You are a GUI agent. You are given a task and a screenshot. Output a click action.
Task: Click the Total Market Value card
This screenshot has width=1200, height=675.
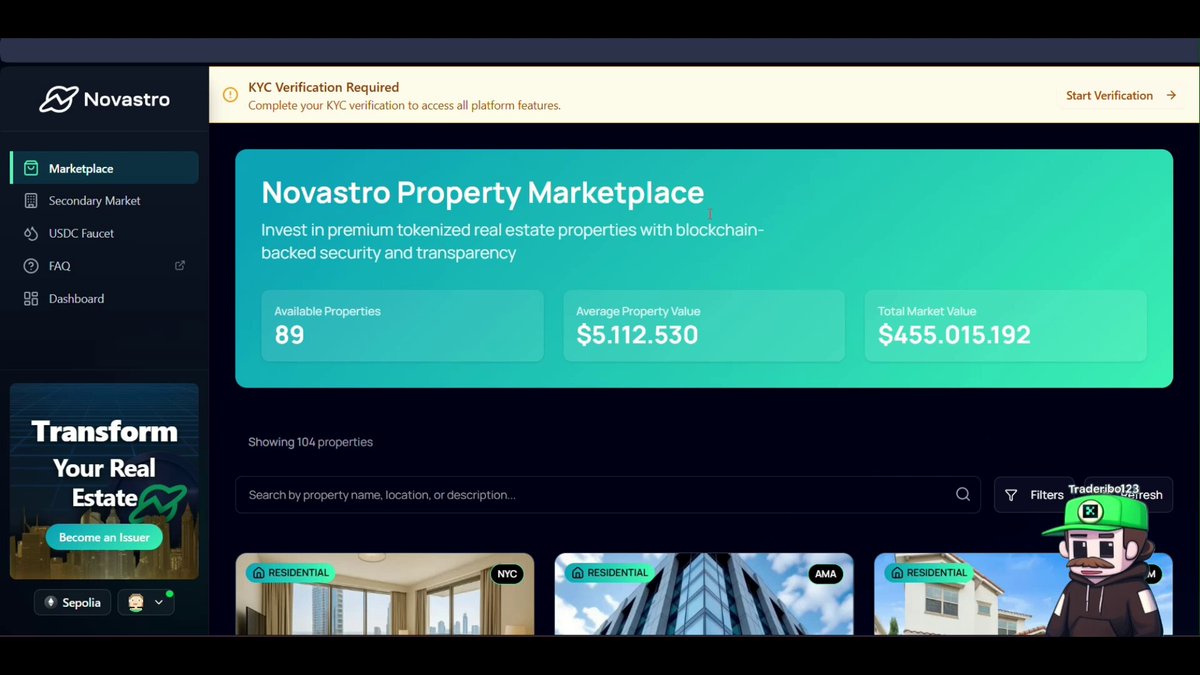[x=1006, y=326]
